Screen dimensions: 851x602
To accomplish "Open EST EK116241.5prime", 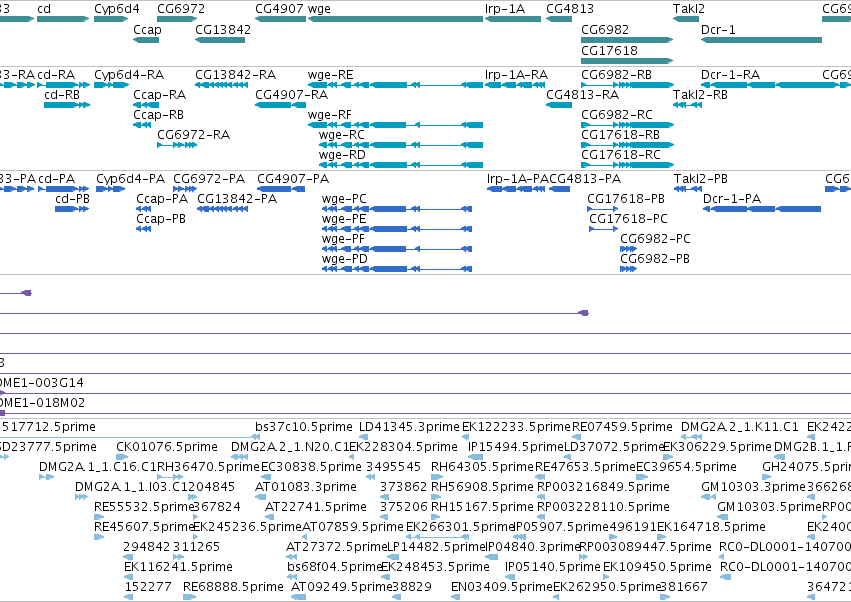I will [178, 567].
